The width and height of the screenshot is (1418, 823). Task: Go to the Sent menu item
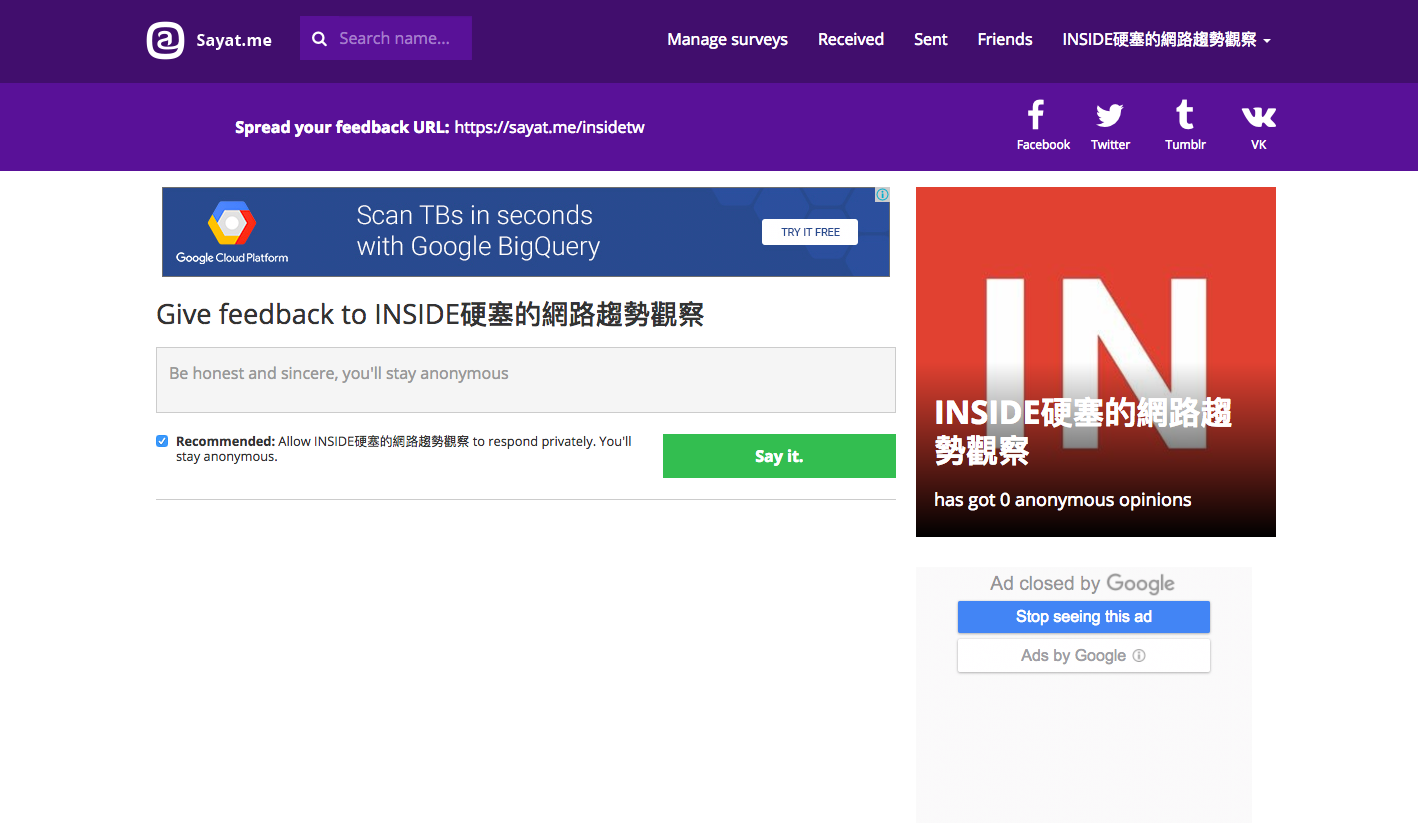(930, 40)
